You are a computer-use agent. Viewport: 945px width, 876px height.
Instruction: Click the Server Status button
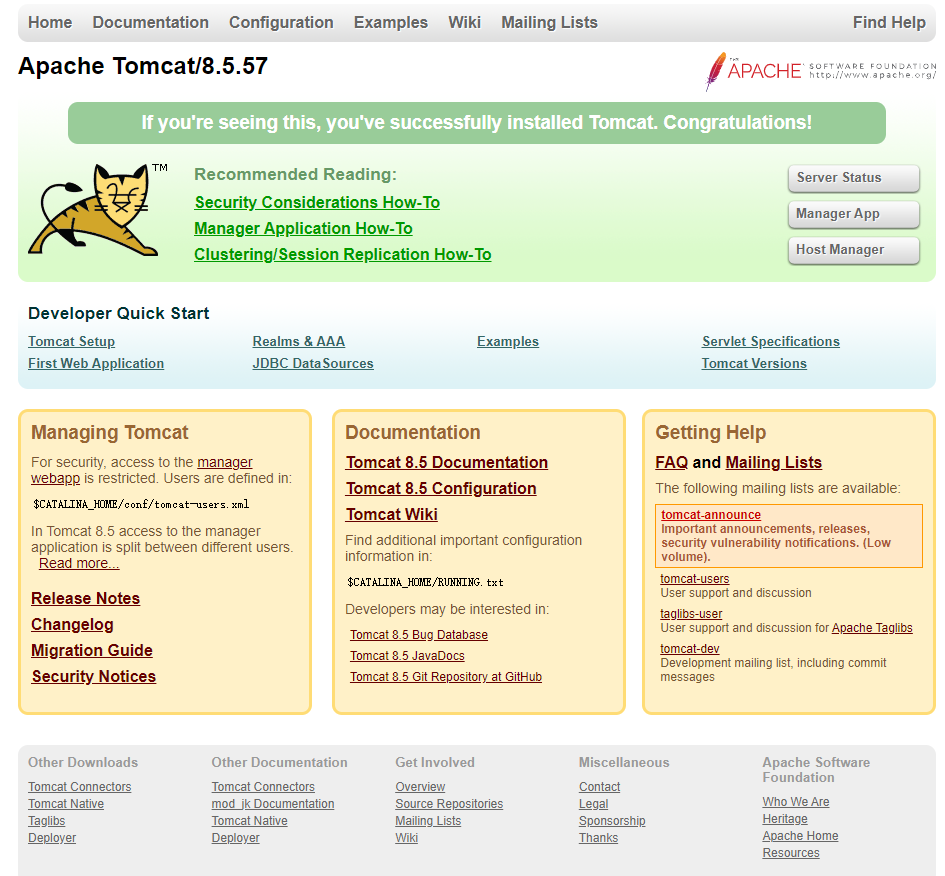[x=853, y=178]
